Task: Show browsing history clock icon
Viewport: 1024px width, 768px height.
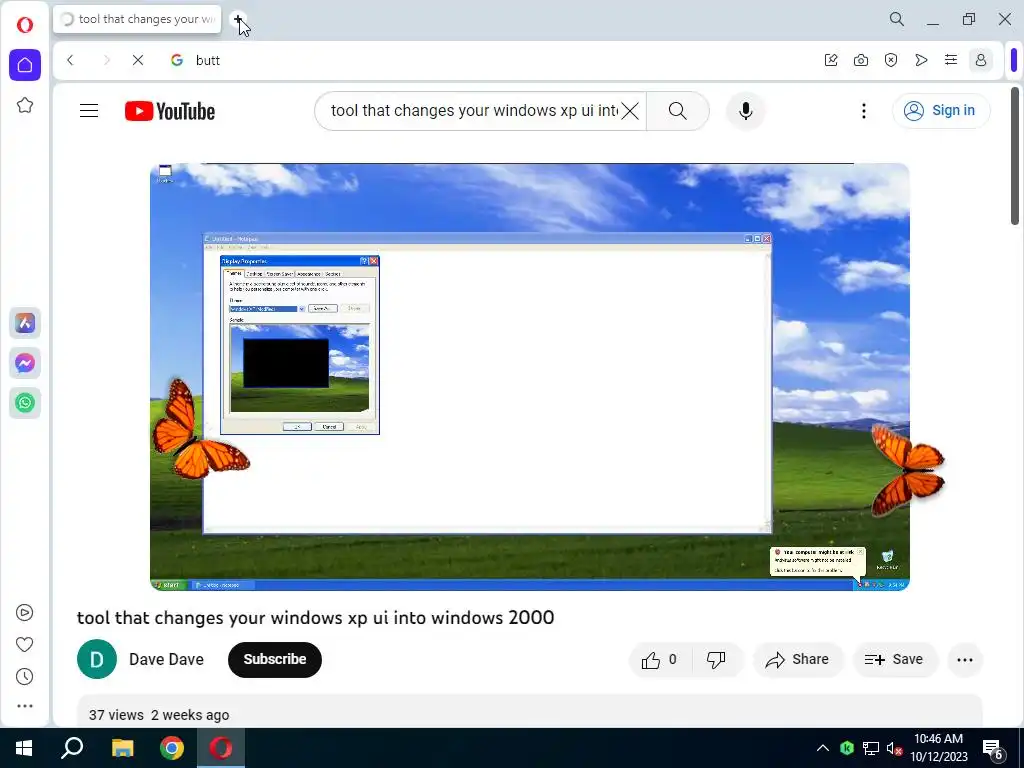Action: (25, 677)
